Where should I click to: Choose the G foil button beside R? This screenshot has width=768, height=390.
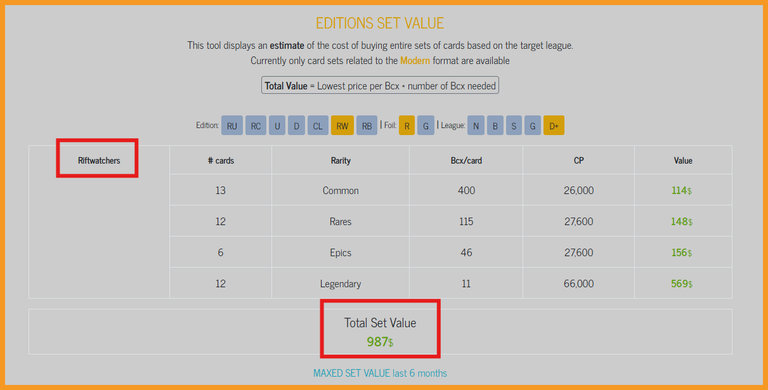[x=426, y=125]
